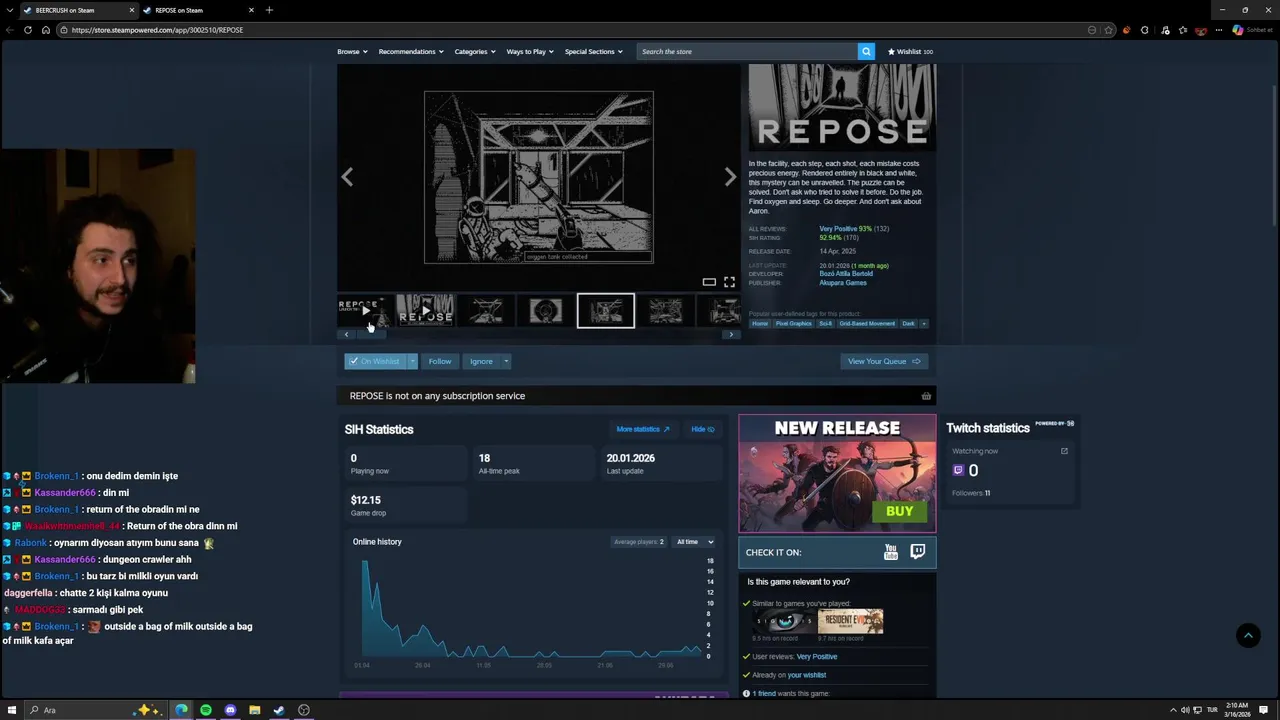Image resolution: width=1280 pixels, height=720 pixels.
Task: Click the store search magnifier button
Action: (866, 51)
